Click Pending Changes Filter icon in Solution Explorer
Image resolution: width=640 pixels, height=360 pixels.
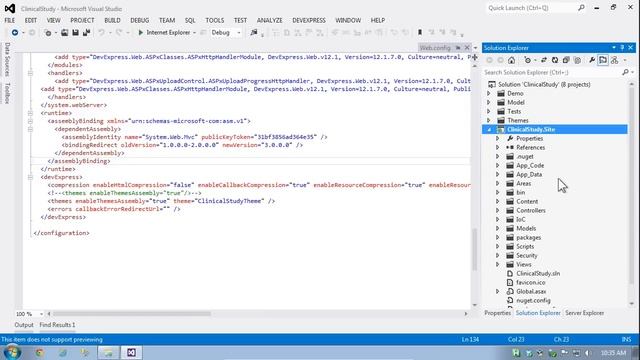tap(527, 60)
